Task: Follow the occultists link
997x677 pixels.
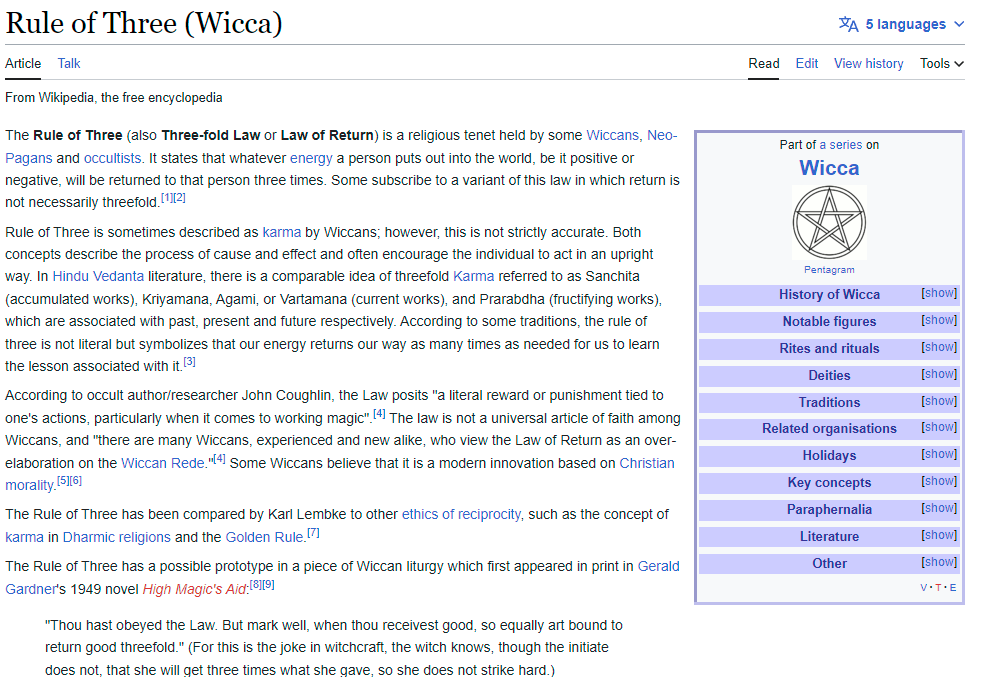Action: 113,158
